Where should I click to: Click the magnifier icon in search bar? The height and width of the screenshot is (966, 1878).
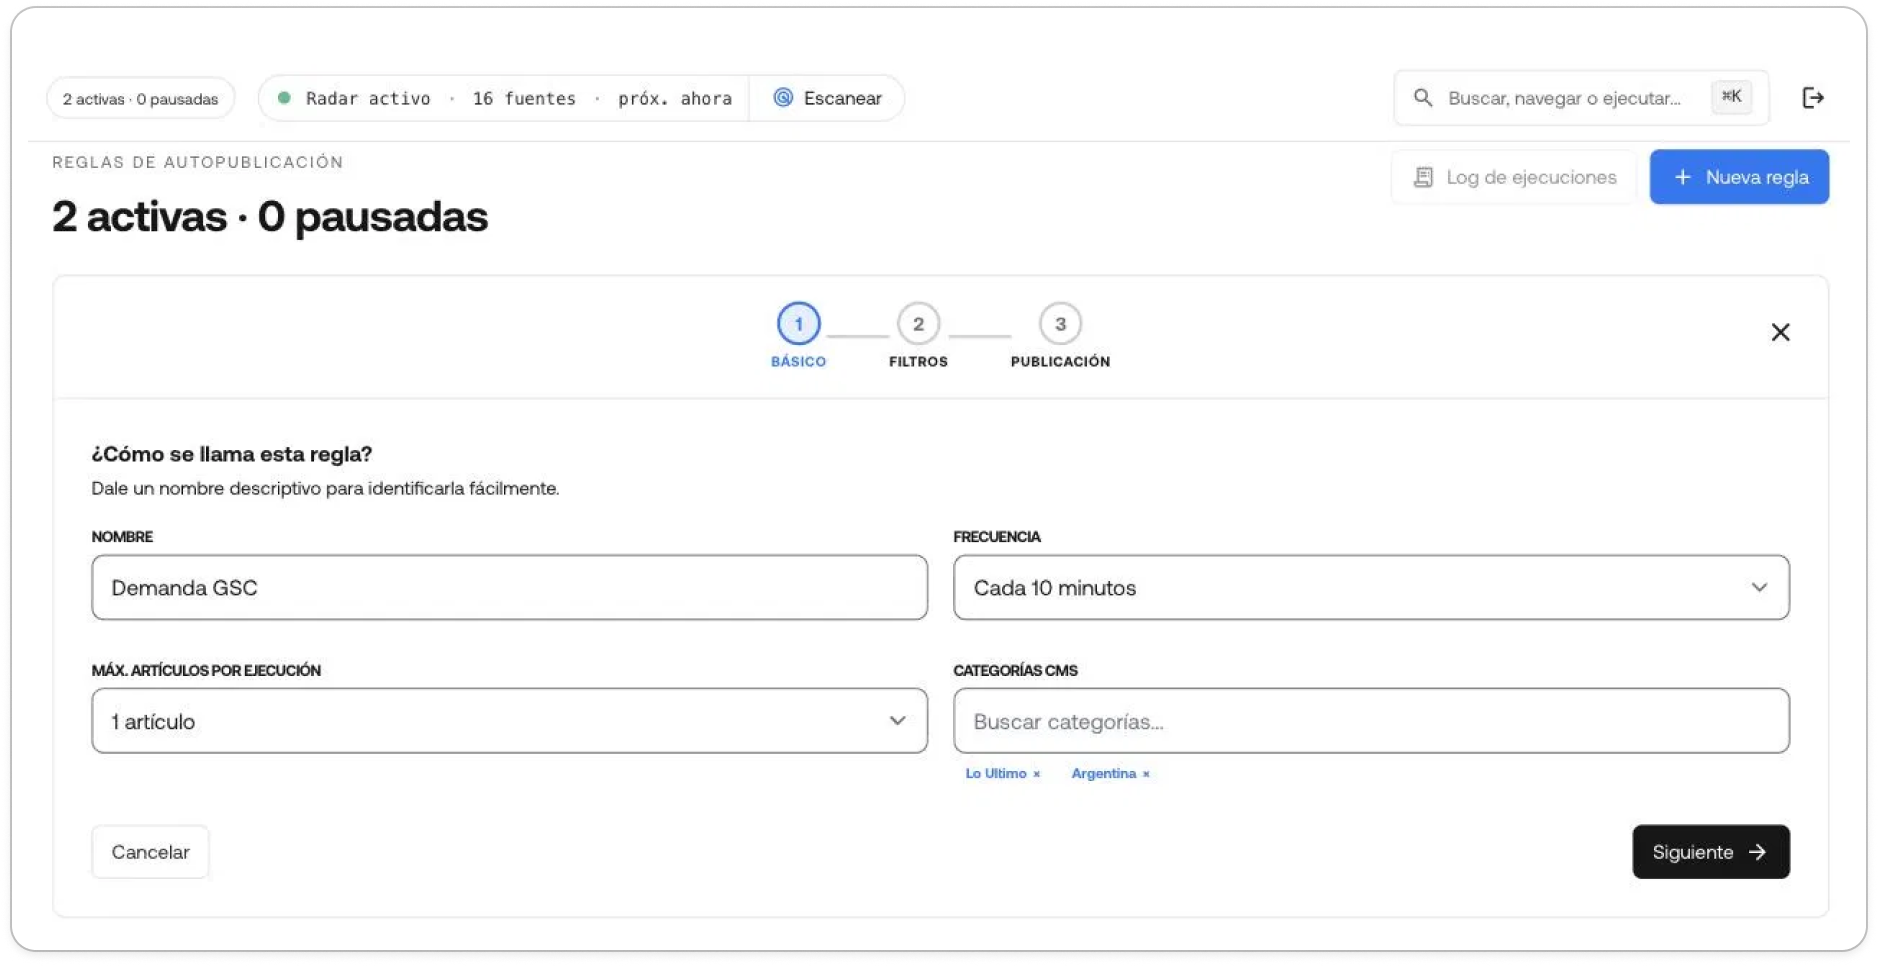[1422, 98]
